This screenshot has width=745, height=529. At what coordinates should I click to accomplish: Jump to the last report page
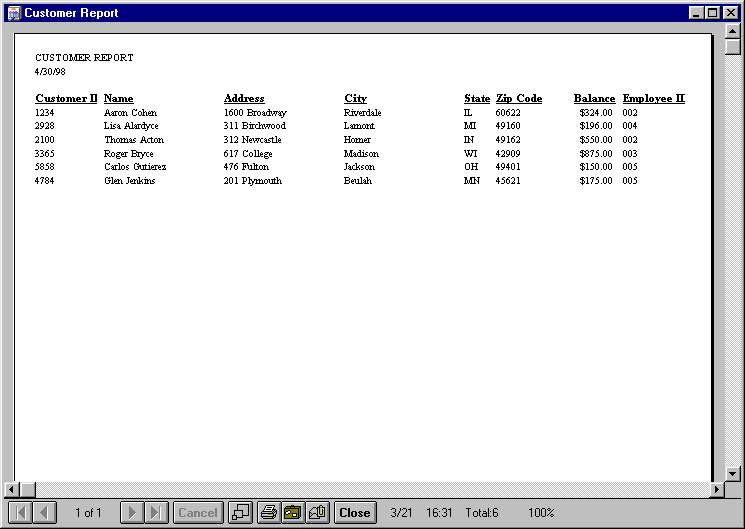(x=156, y=513)
